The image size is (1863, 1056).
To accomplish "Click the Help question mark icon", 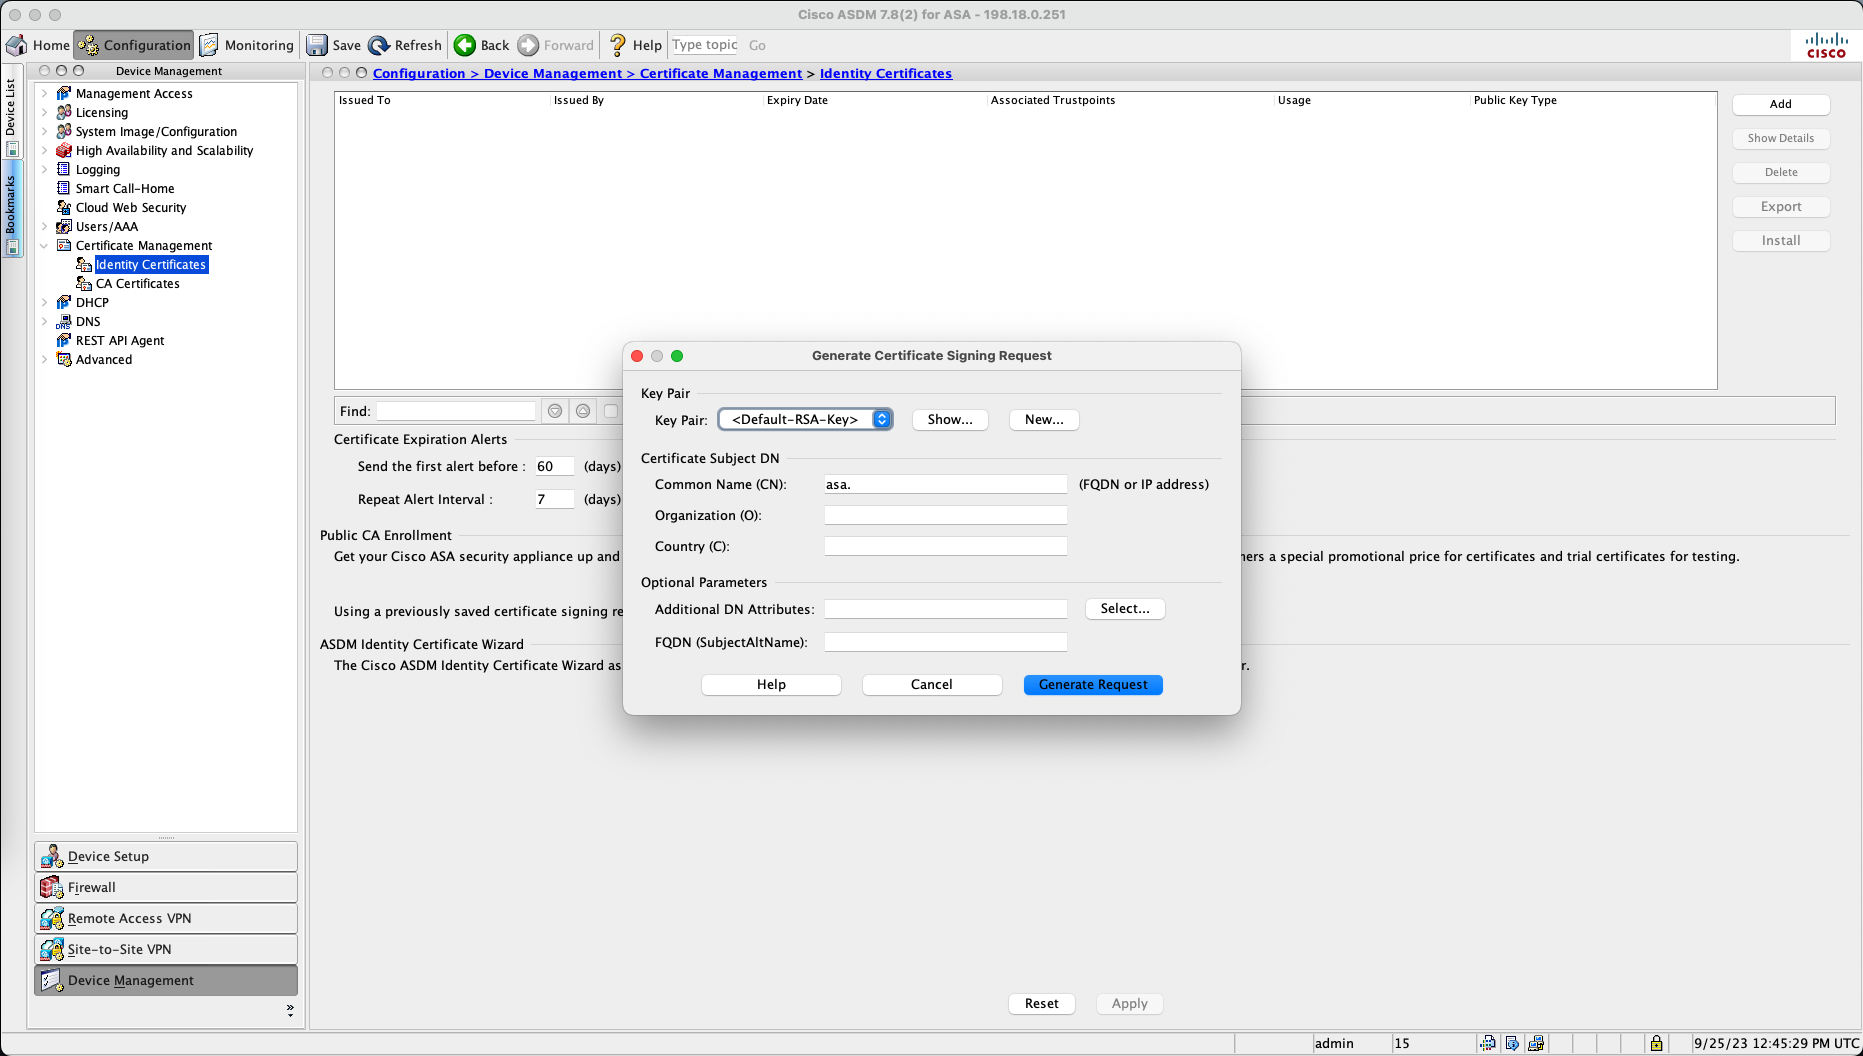I will pyautogui.click(x=617, y=45).
